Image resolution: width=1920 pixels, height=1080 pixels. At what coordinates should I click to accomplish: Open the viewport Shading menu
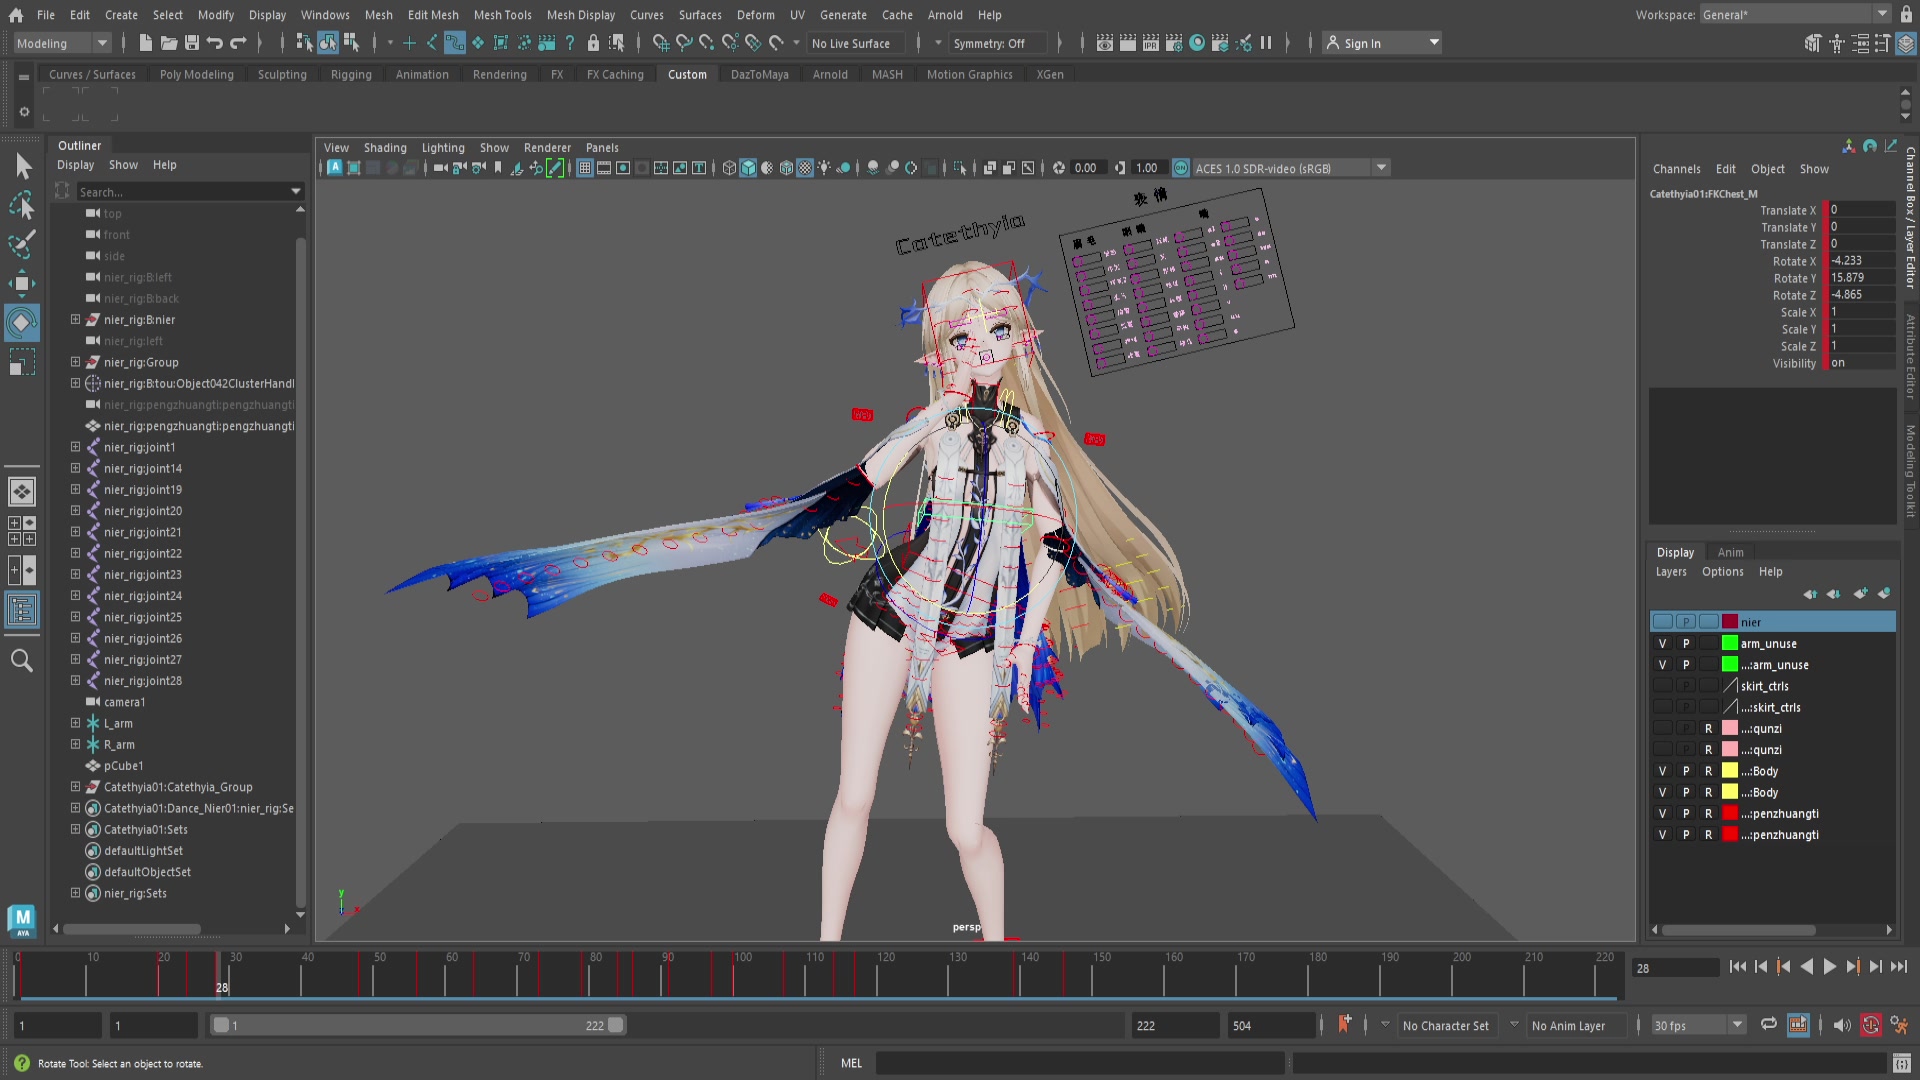[385, 148]
